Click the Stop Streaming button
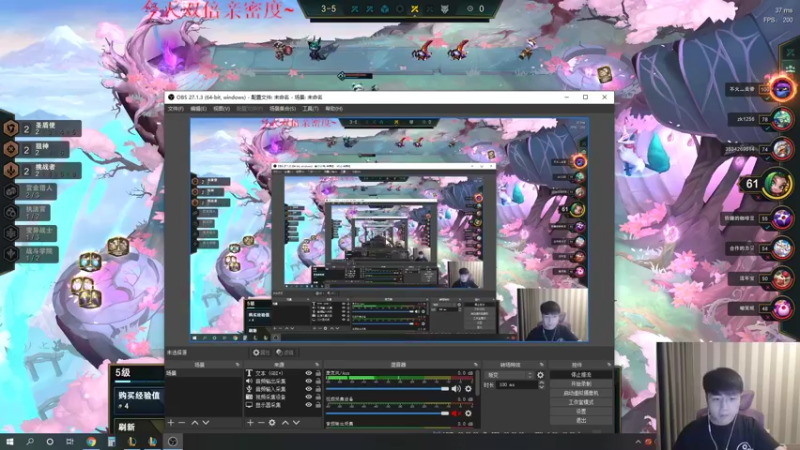The width and height of the screenshot is (800, 450). point(581,374)
